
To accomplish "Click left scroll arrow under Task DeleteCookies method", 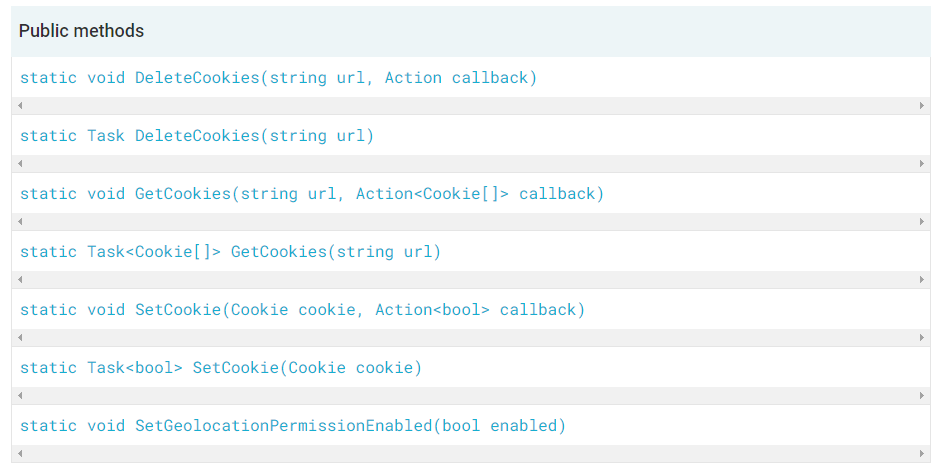I will (x=20, y=164).
